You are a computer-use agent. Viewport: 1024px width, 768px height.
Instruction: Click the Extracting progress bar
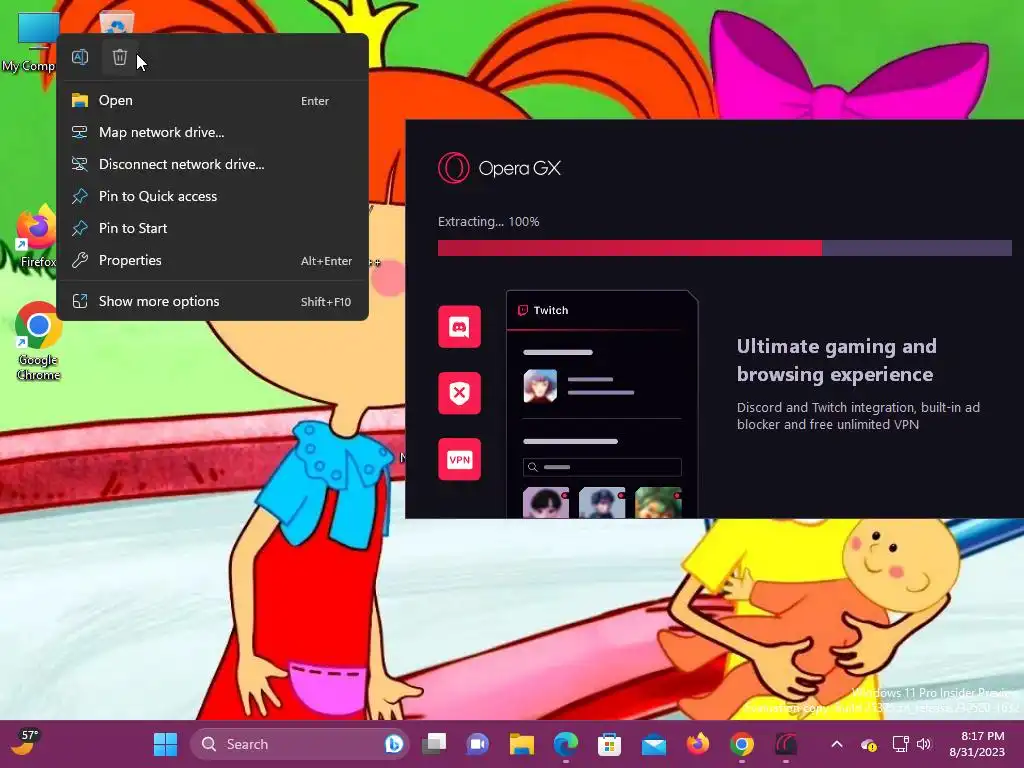pyautogui.click(x=724, y=248)
